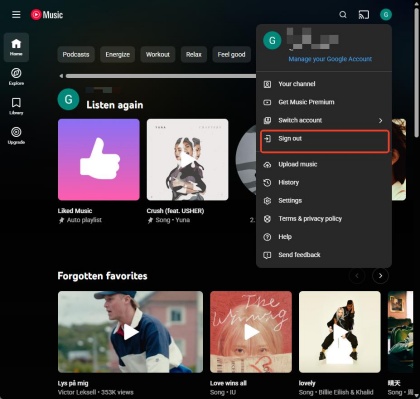
Task: Open Terms & privacy policy
Action: [x=324, y=219]
